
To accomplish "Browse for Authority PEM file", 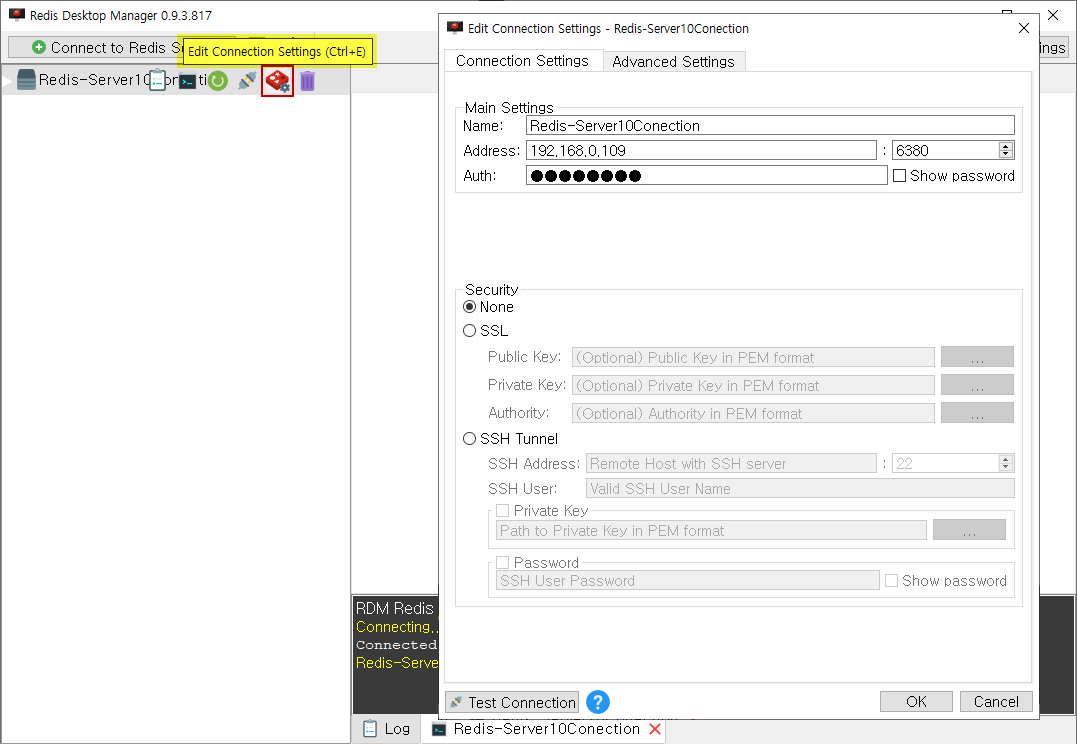I will point(977,414).
